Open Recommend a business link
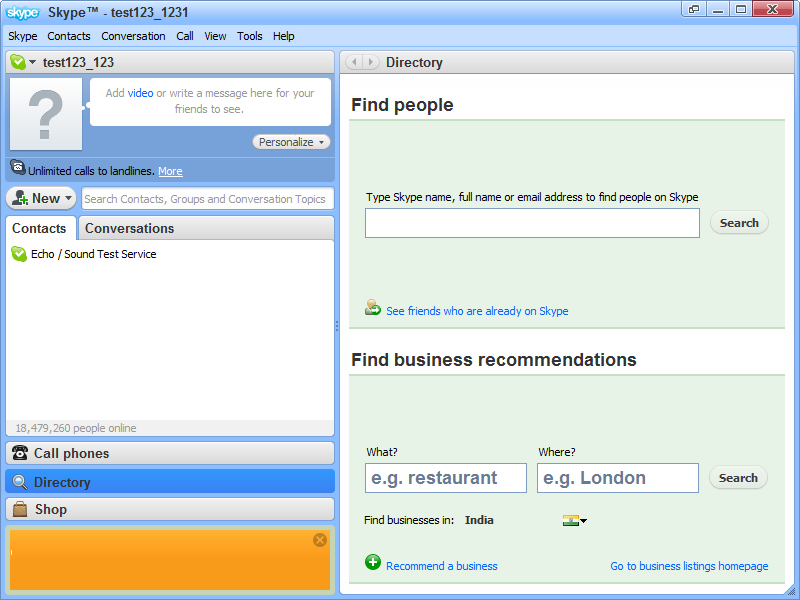The width and height of the screenshot is (800, 600). click(442, 566)
